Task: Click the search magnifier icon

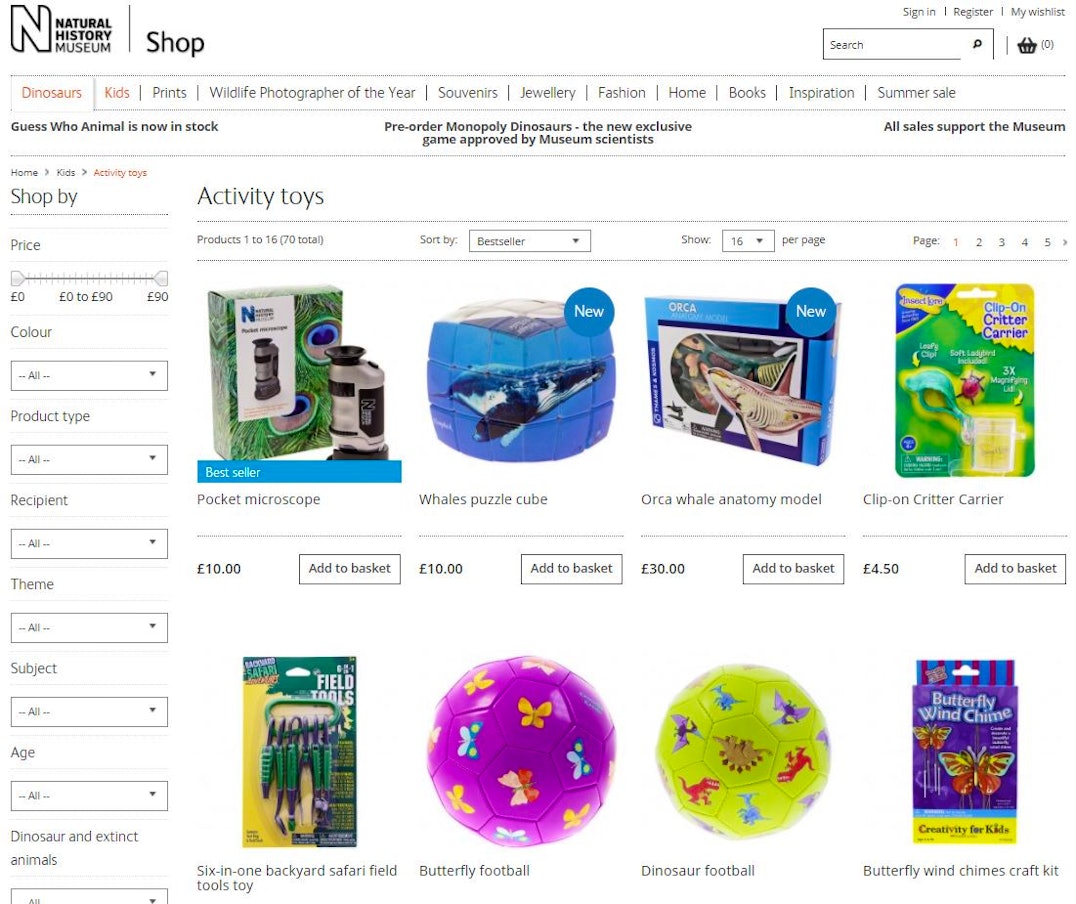Action: tap(977, 45)
